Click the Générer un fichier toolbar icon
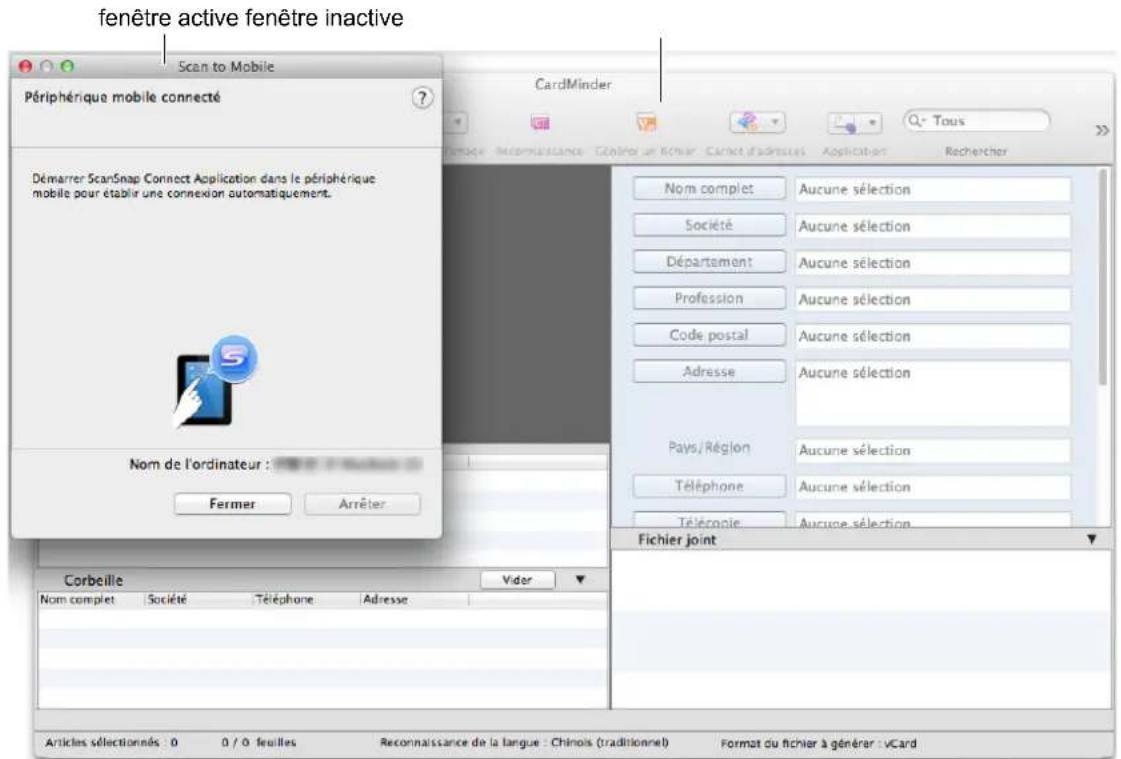Image resolution: width=1121 pixels, height=759 pixels. click(646, 123)
